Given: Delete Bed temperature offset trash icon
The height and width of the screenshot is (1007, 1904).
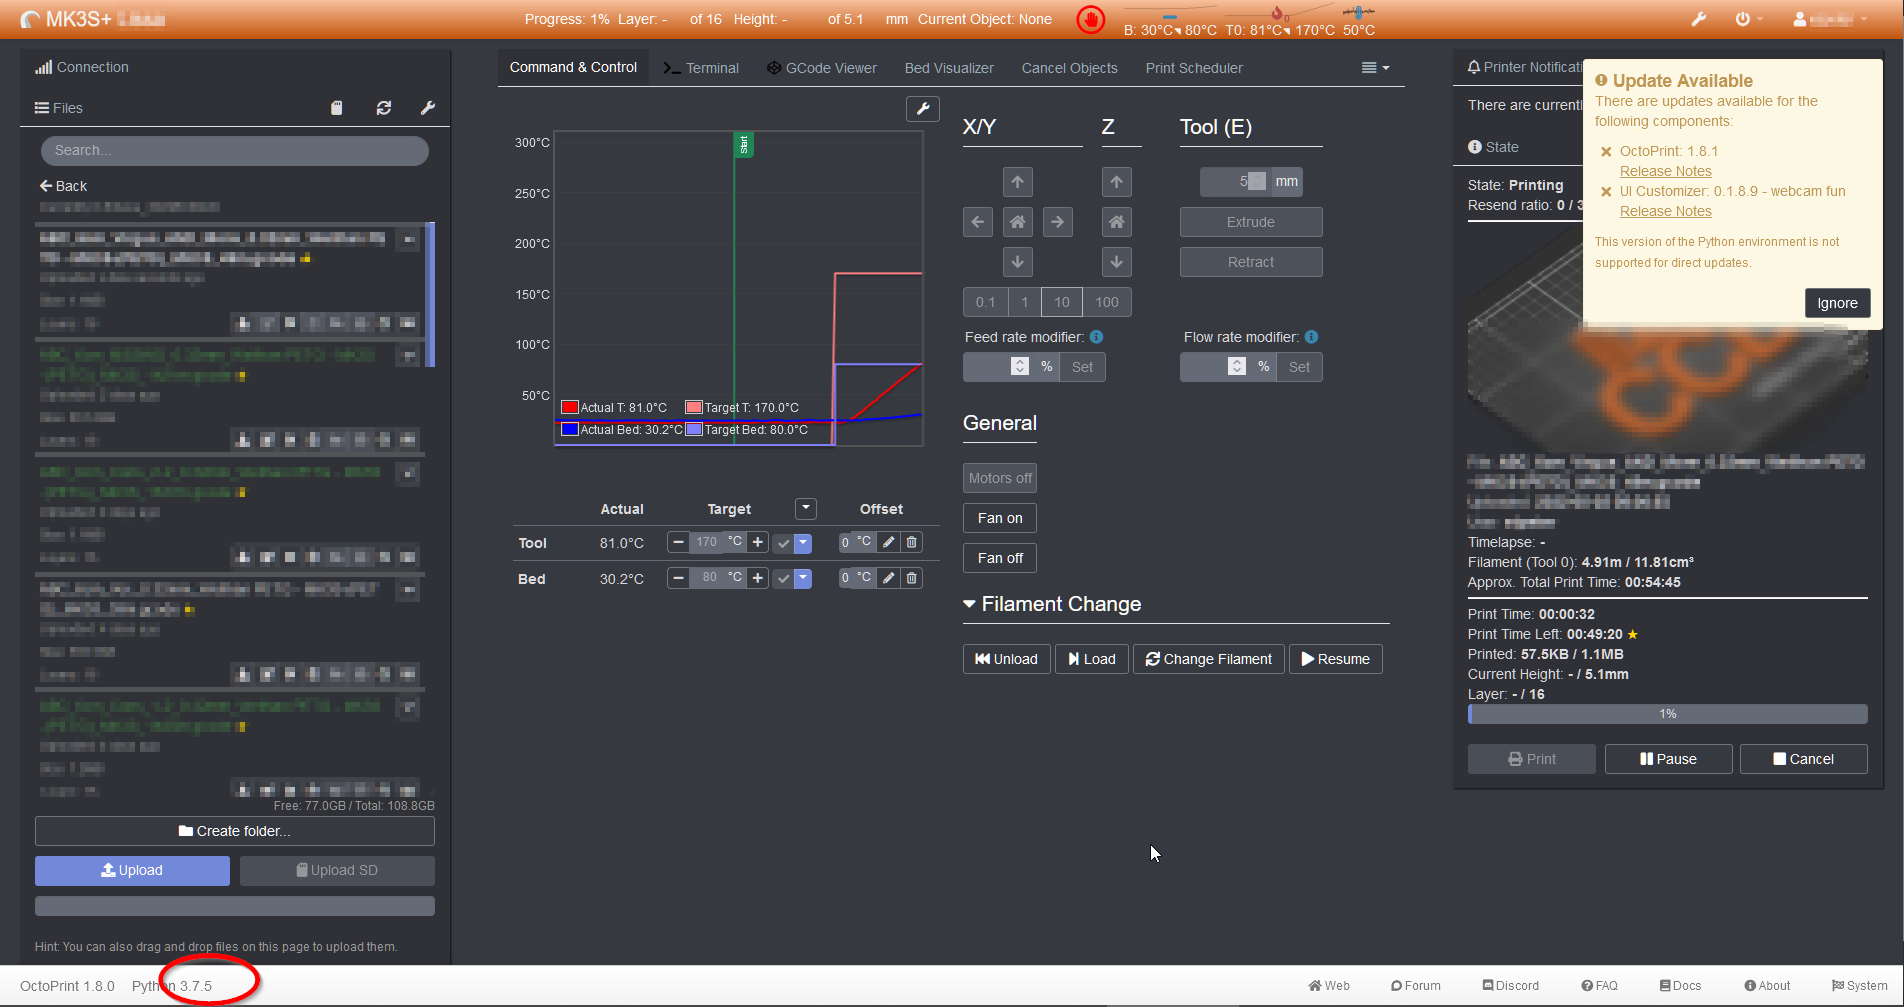Looking at the screenshot, I should tap(912, 578).
